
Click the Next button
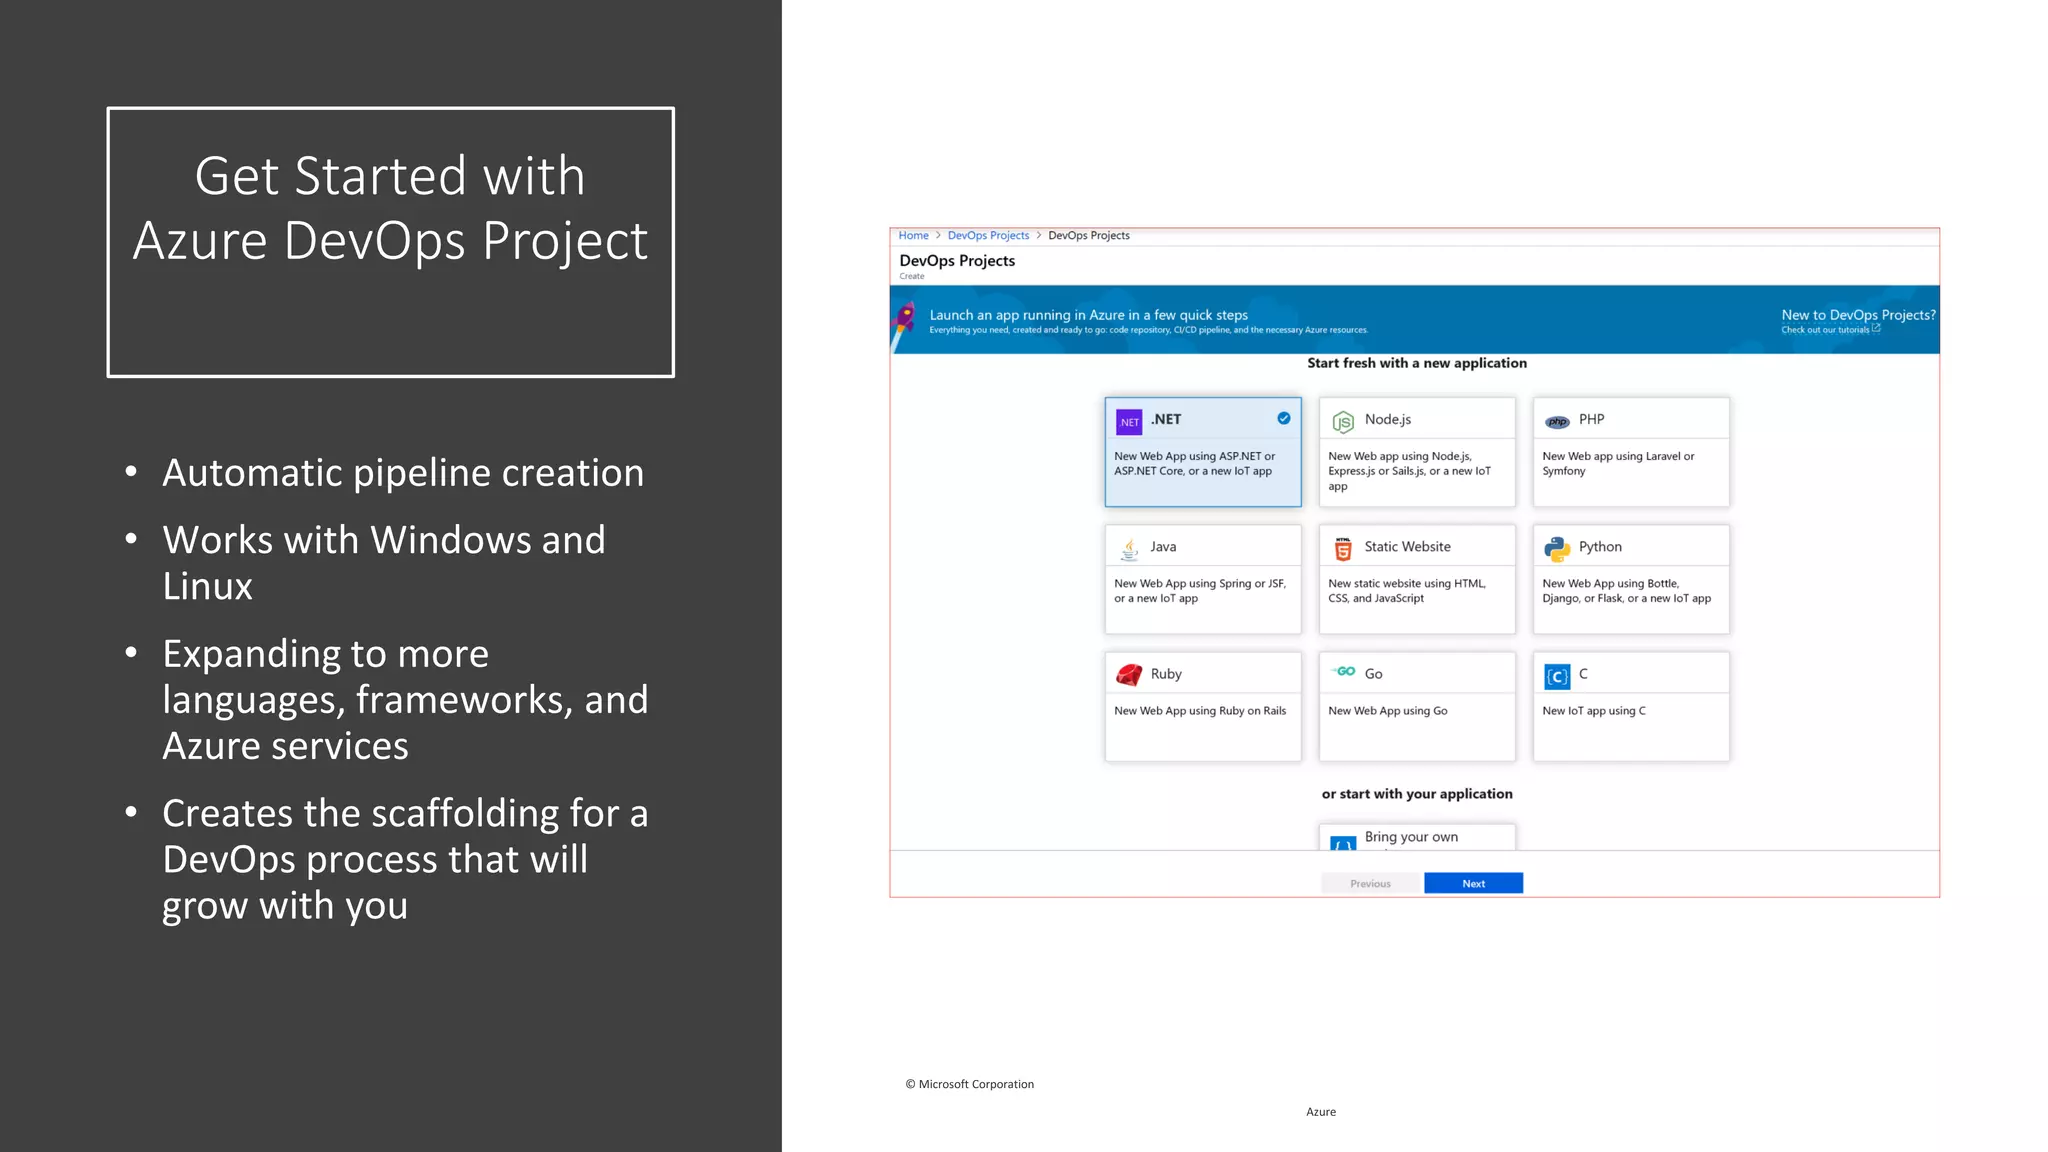pos(1473,883)
